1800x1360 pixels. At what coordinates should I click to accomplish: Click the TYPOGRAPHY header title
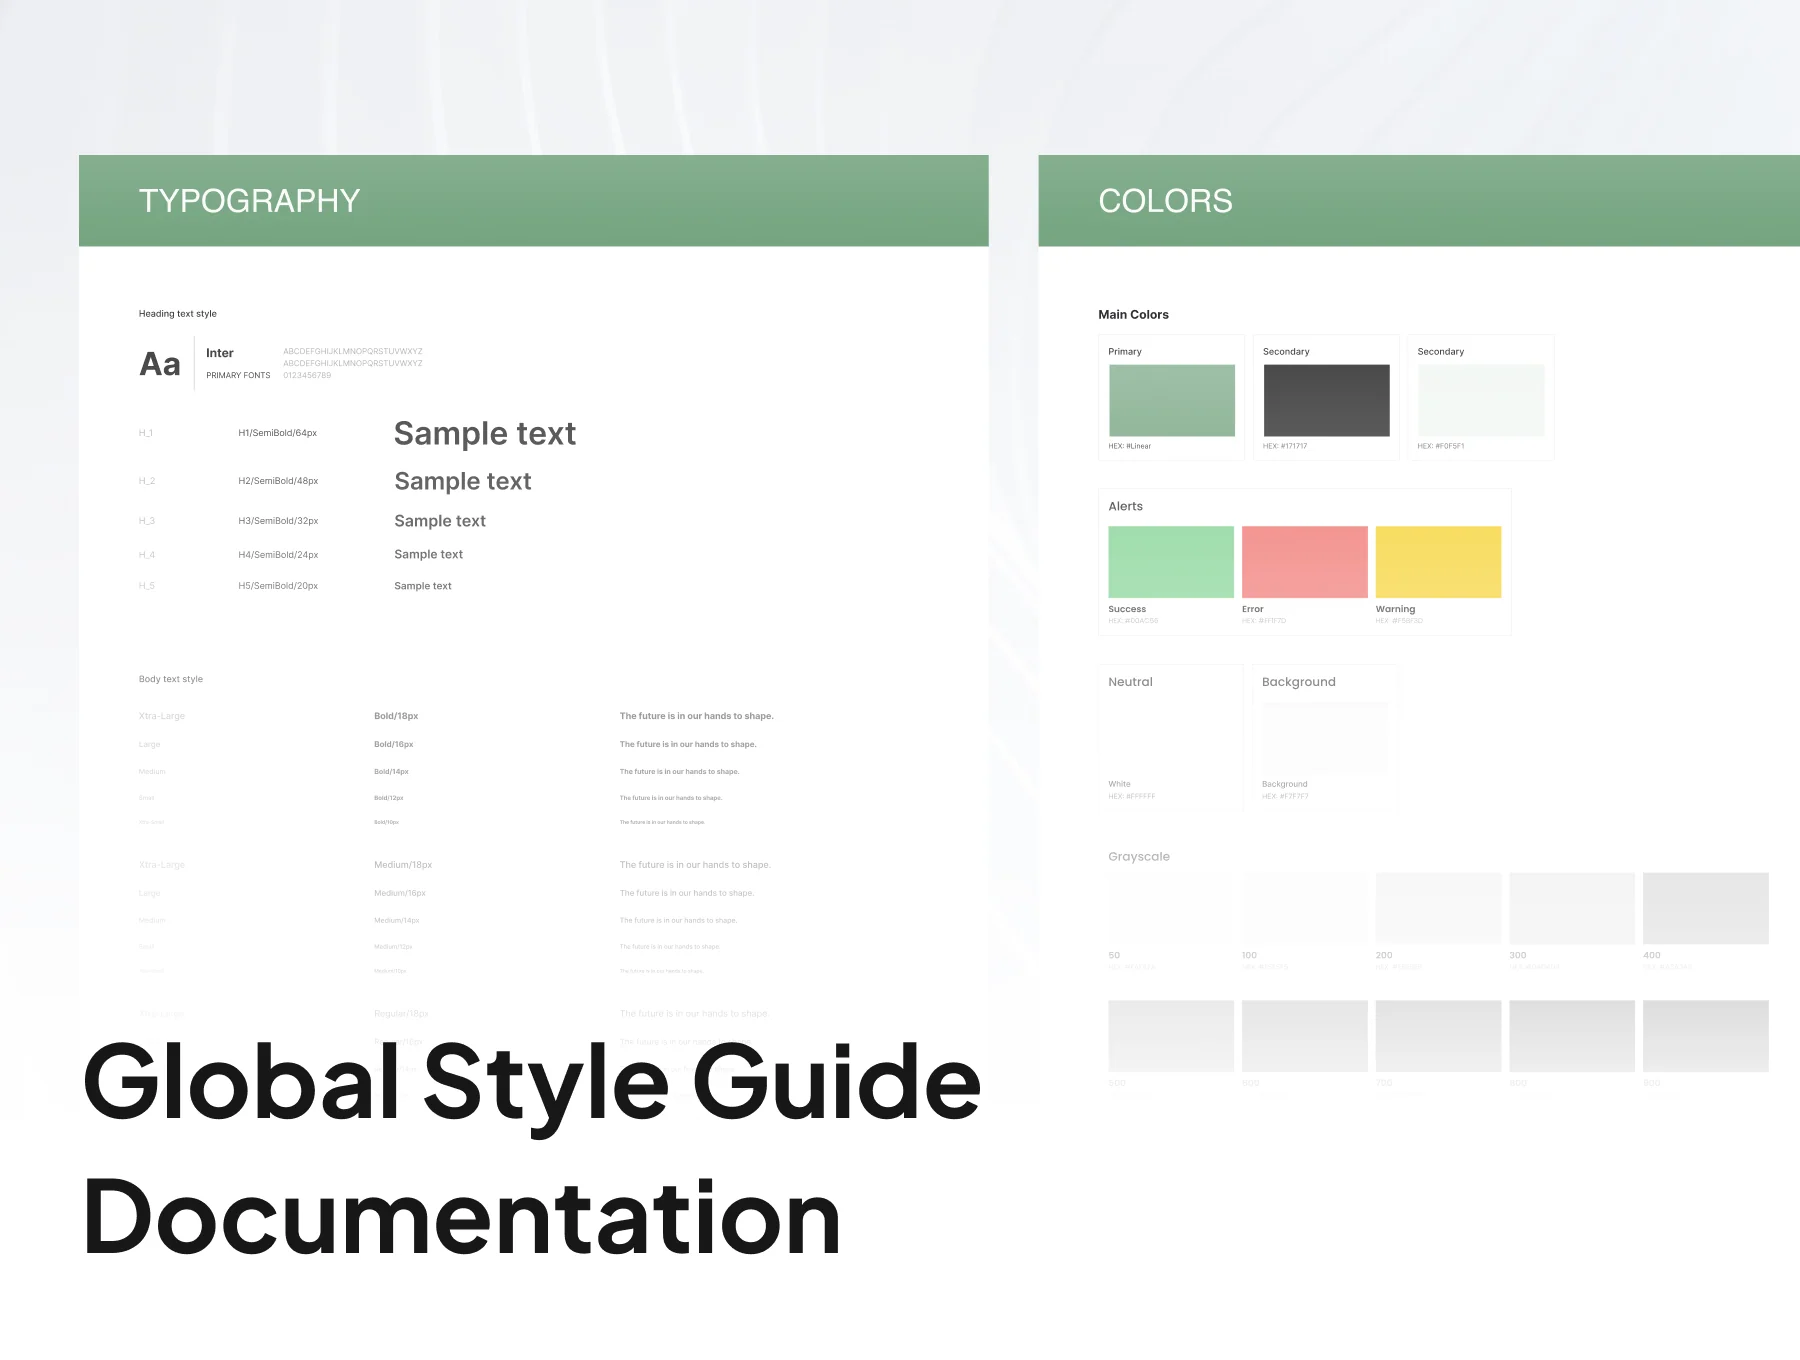click(x=249, y=201)
